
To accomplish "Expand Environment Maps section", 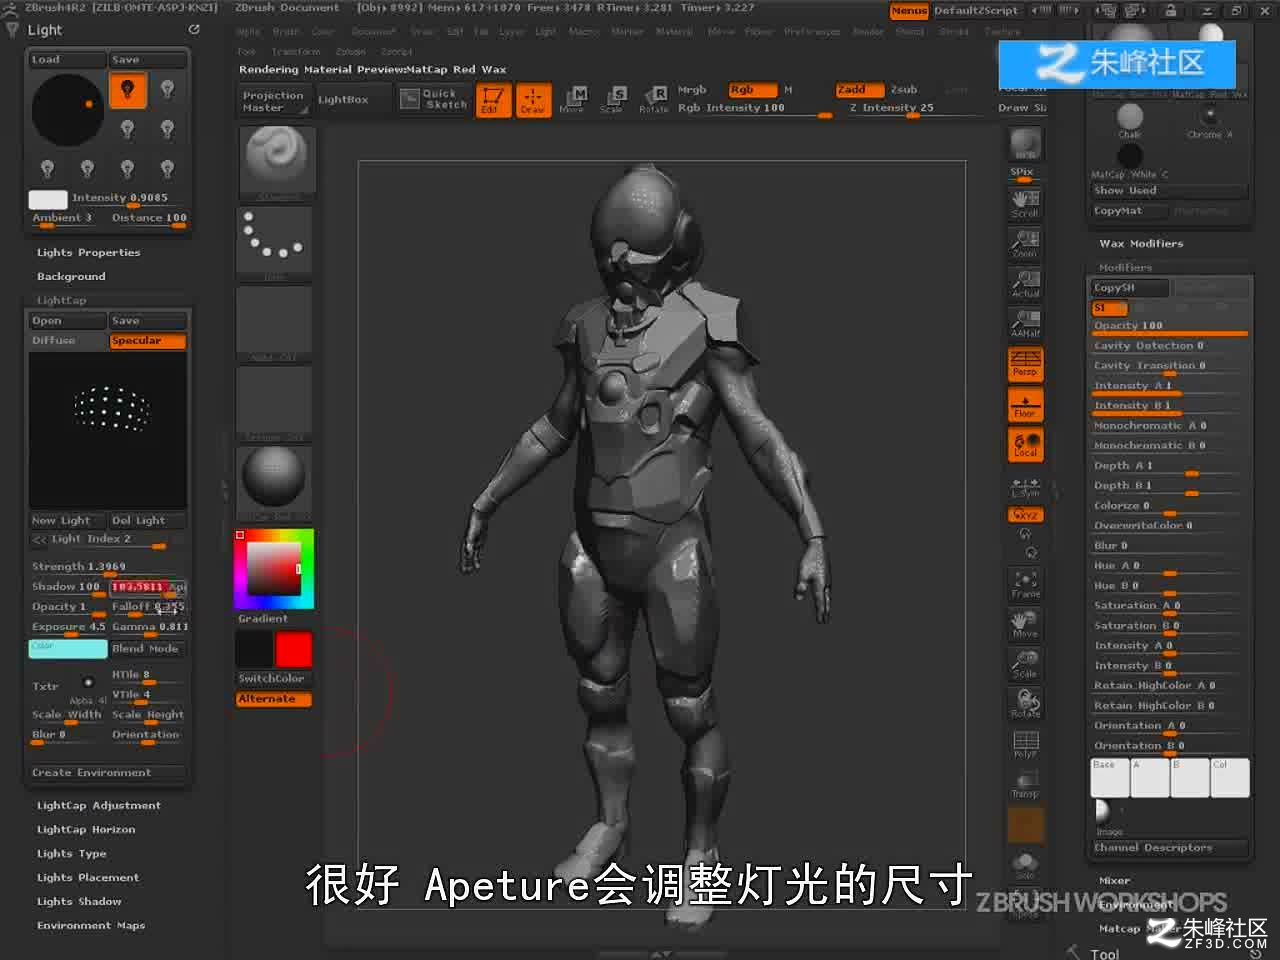I will coord(91,926).
